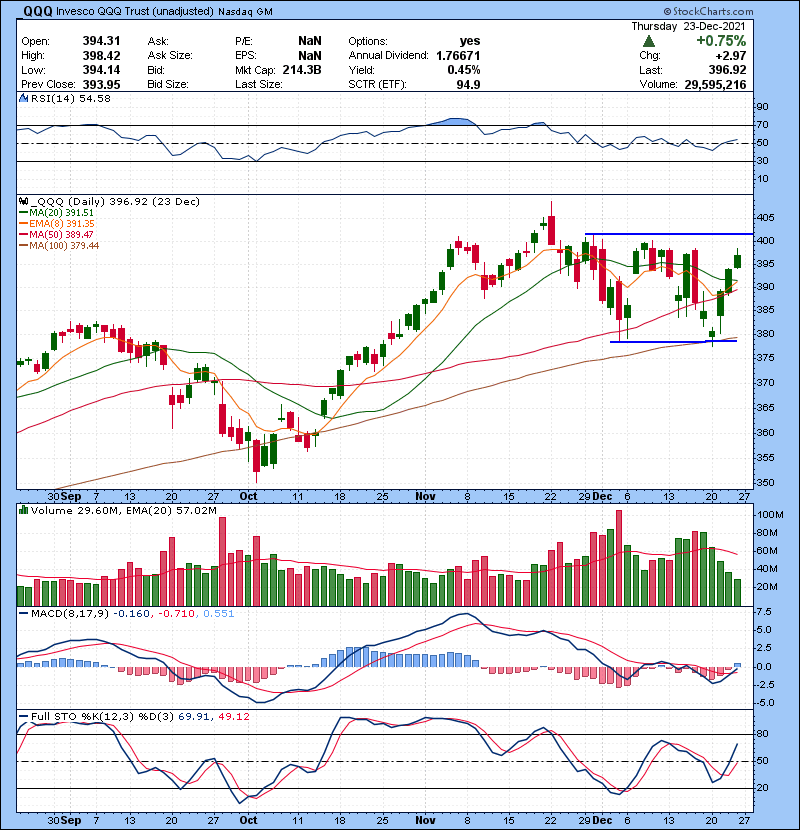
Task: Click the 350 price axis label
Action: coord(765,483)
